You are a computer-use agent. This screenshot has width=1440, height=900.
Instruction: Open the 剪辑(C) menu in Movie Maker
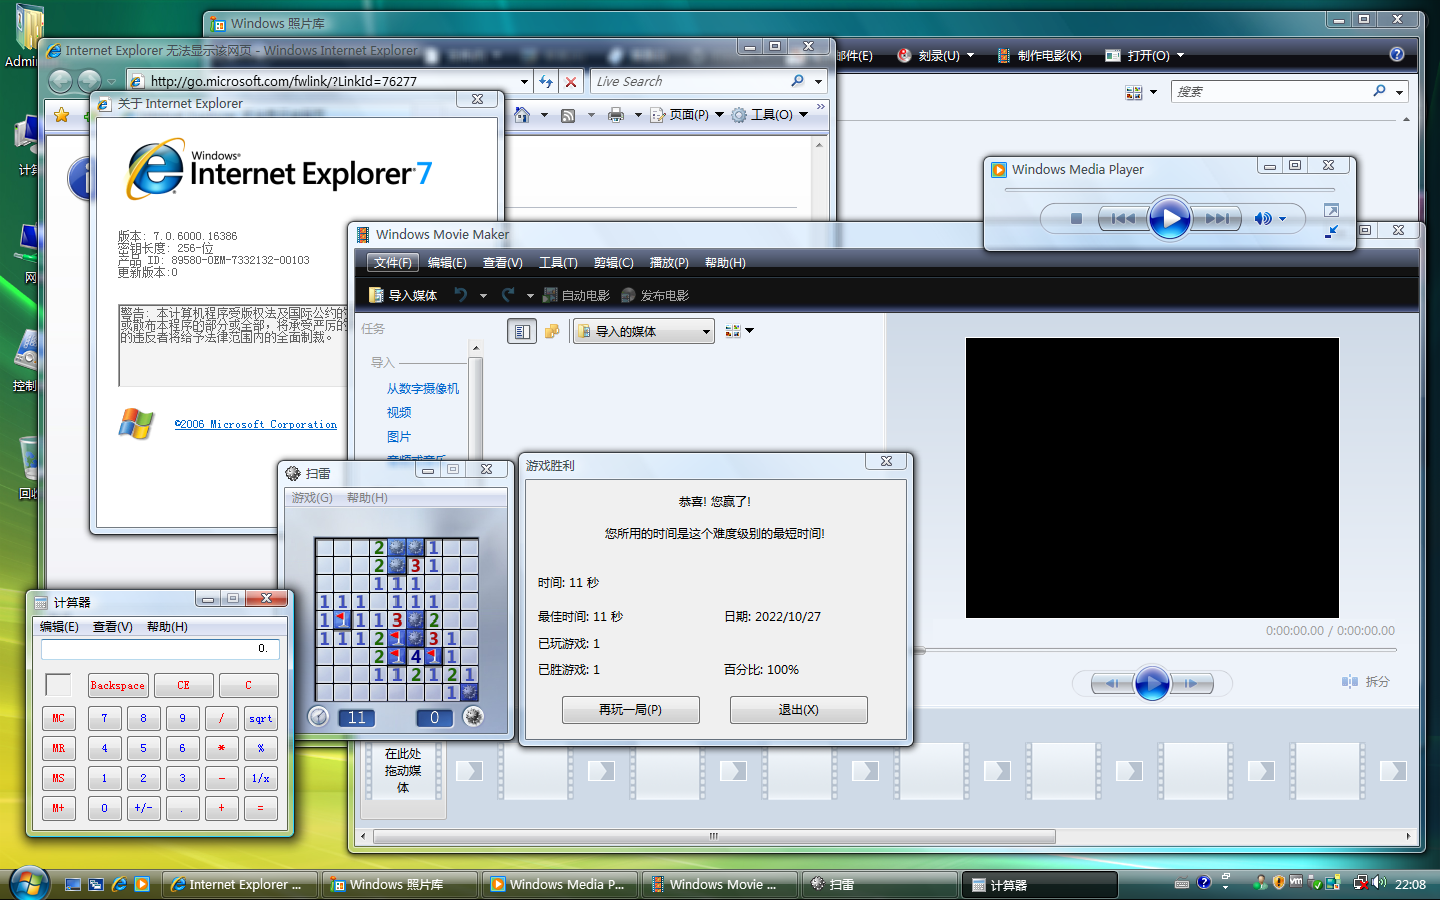(x=613, y=262)
